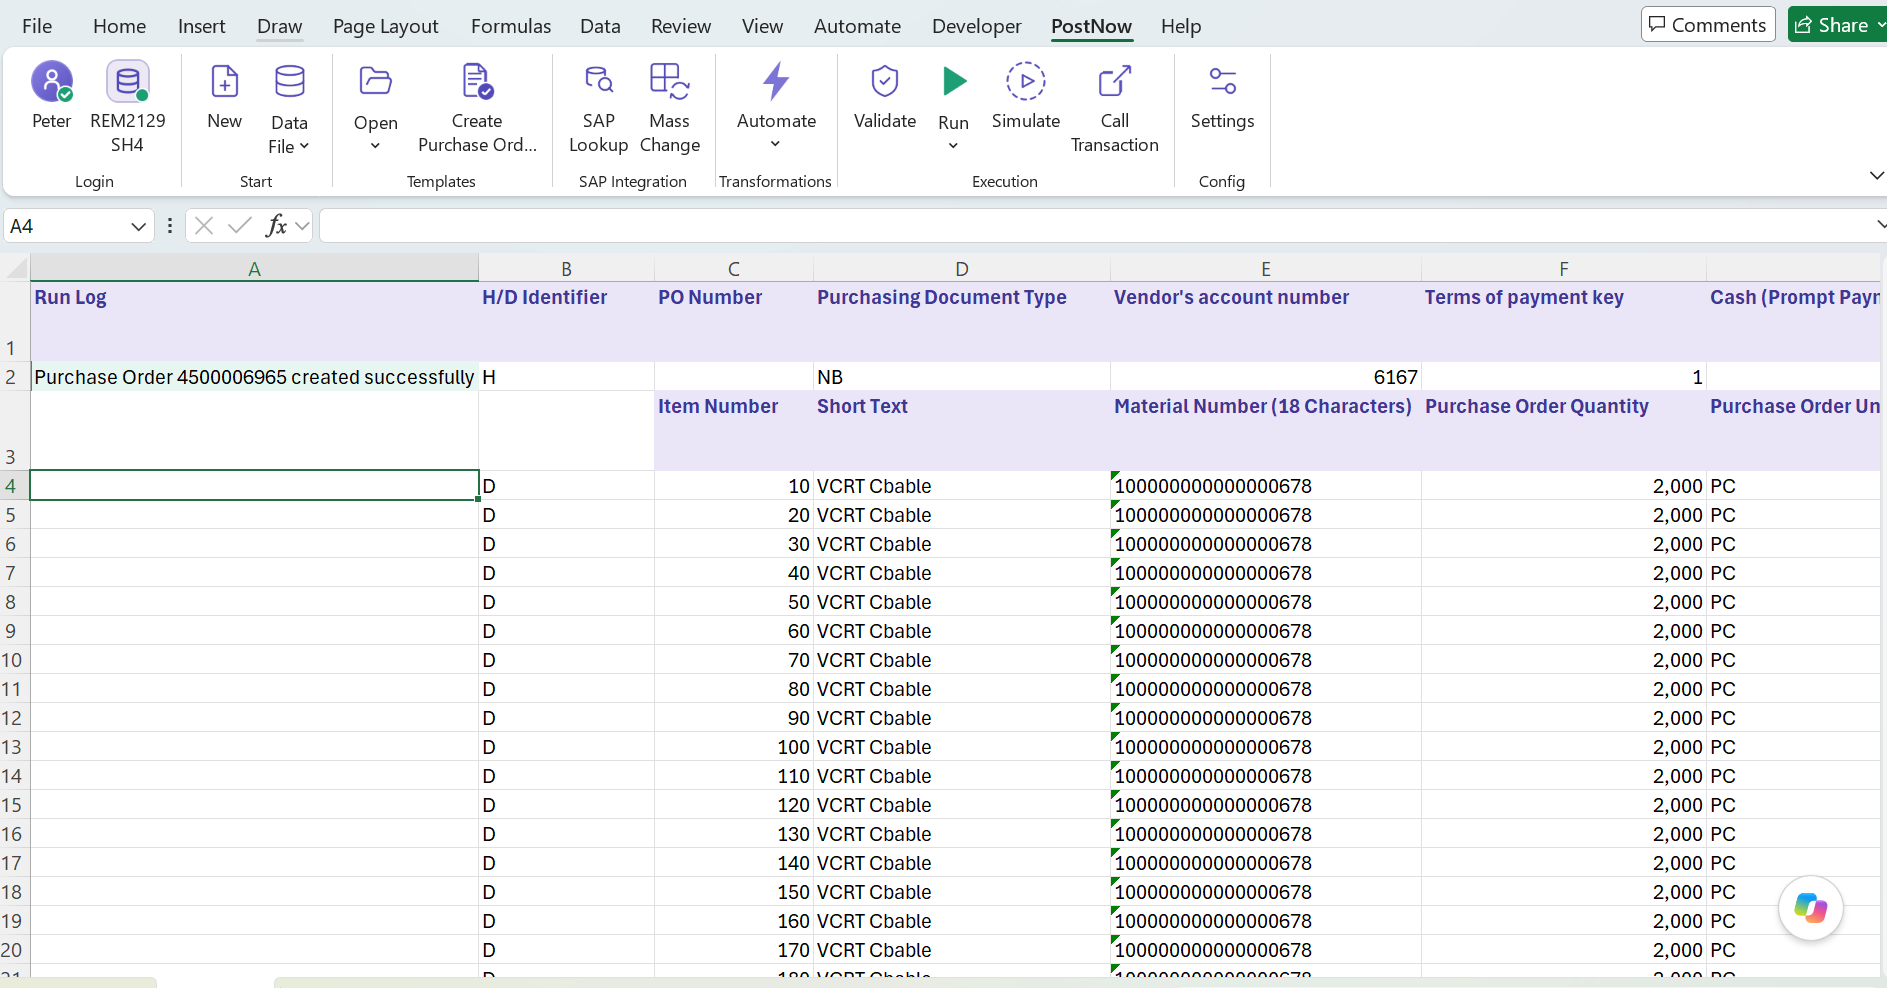Click the REM2129 SH4 system connection icon
Screen dimensions: 1887x988
coord(128,82)
